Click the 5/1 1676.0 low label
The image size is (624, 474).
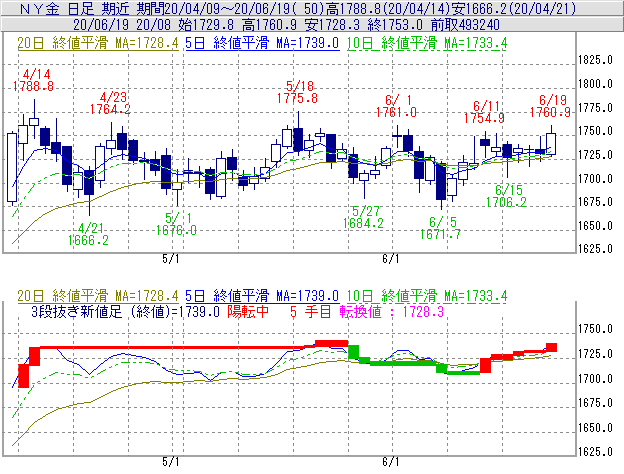pyautogui.click(x=176, y=224)
